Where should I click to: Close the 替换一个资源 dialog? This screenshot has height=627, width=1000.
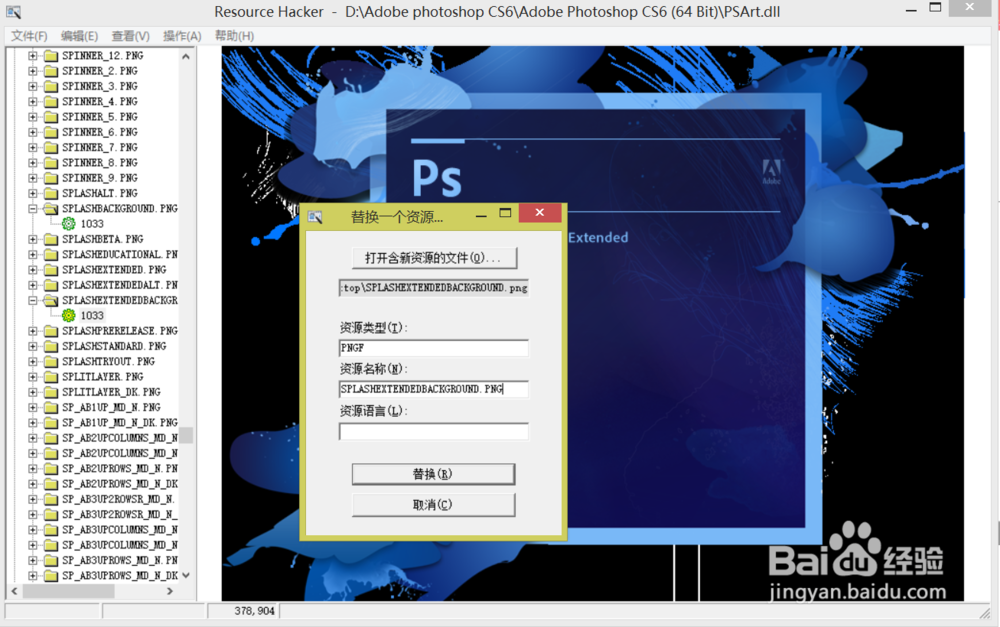coord(540,212)
